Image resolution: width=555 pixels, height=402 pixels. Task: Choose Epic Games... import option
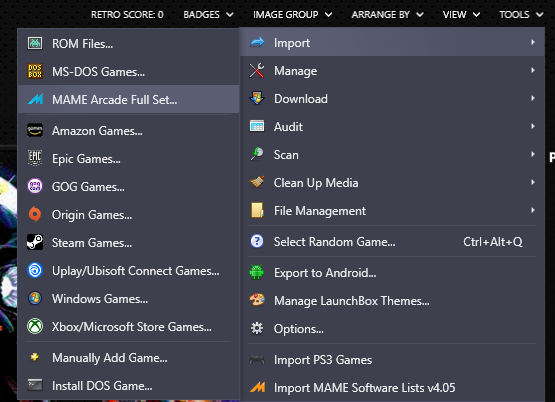click(x=128, y=158)
